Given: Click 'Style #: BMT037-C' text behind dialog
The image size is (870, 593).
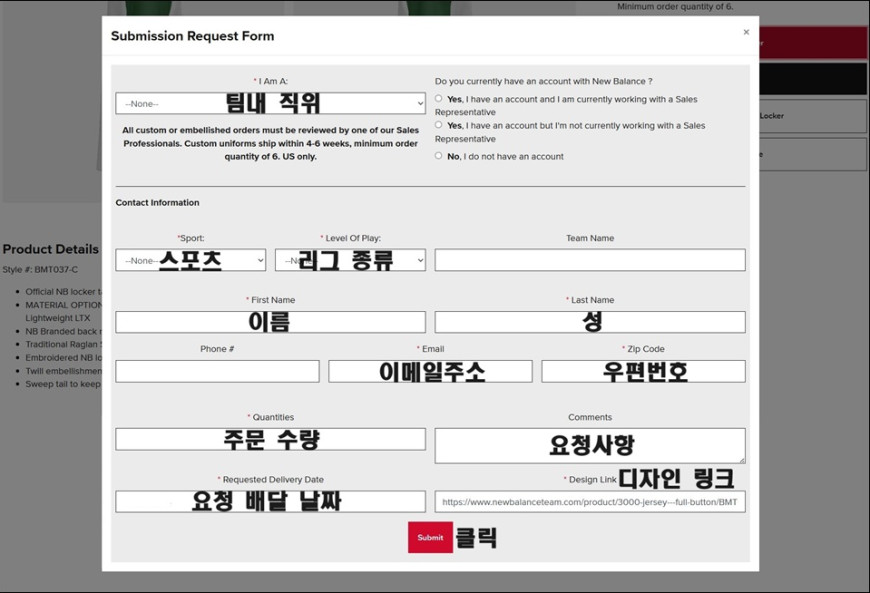Looking at the screenshot, I should pyautogui.click(x=41, y=270).
